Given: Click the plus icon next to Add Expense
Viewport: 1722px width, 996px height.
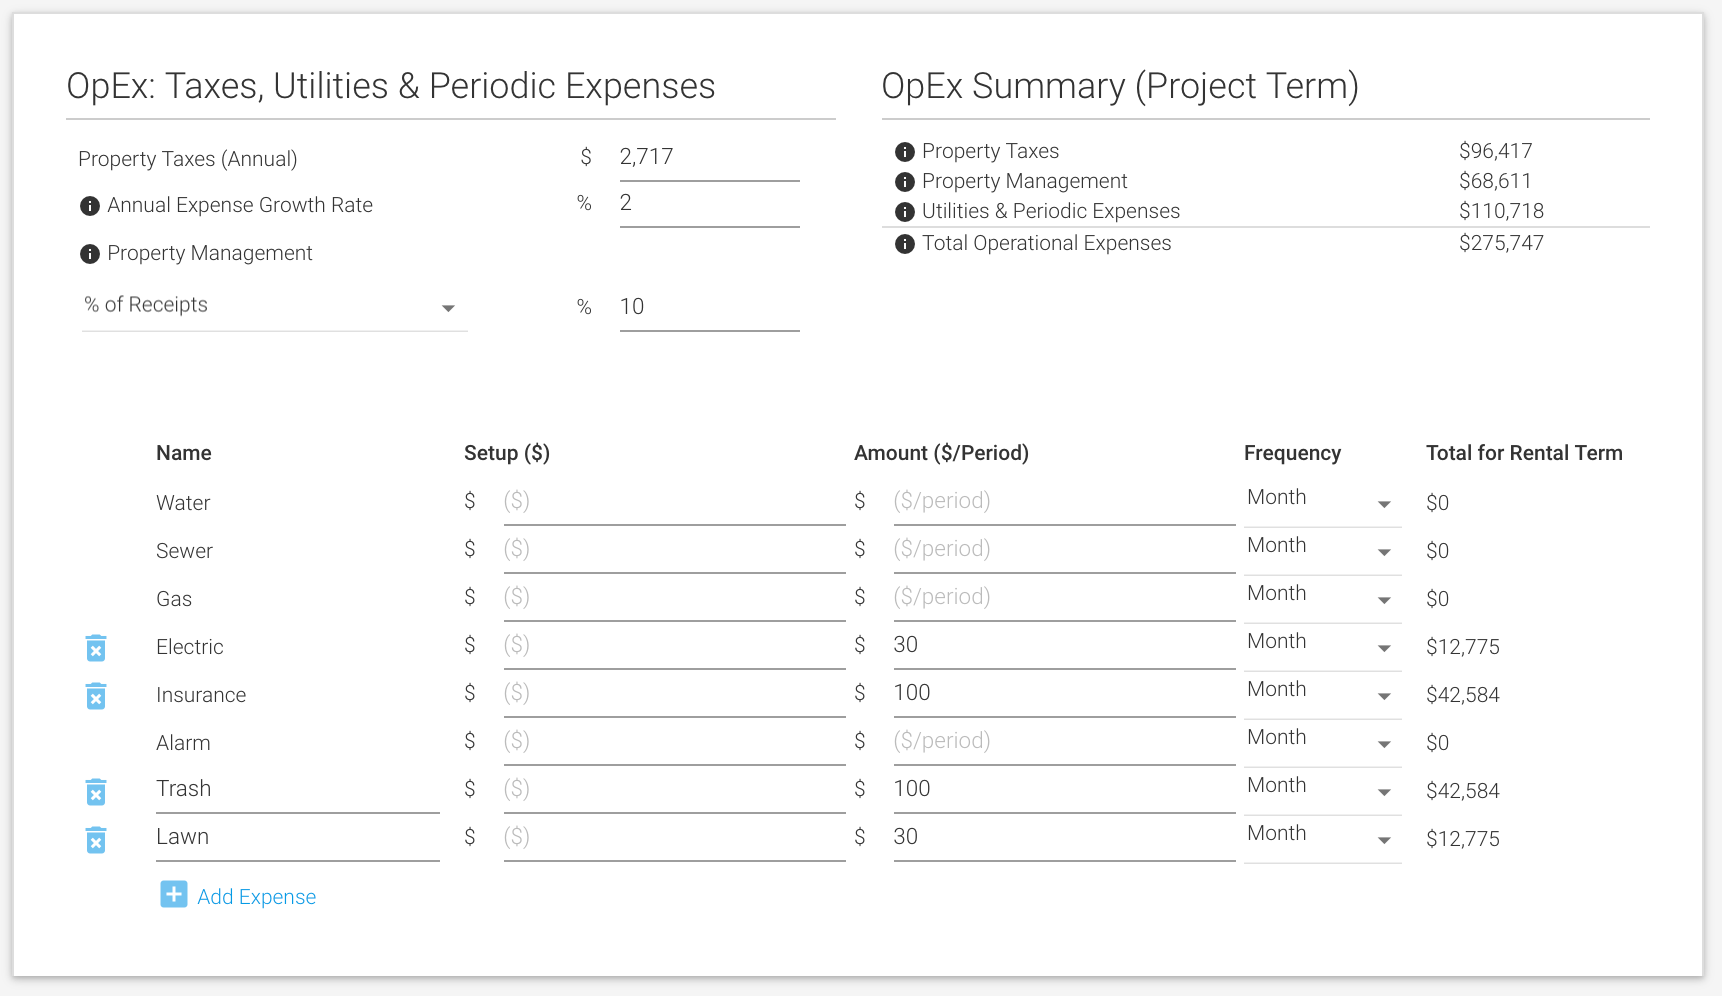Looking at the screenshot, I should 173,894.
